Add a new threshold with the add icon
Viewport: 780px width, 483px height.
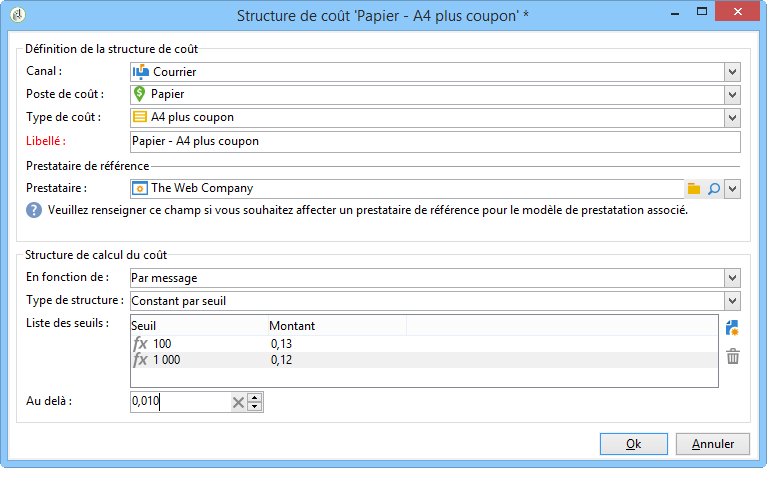732,328
